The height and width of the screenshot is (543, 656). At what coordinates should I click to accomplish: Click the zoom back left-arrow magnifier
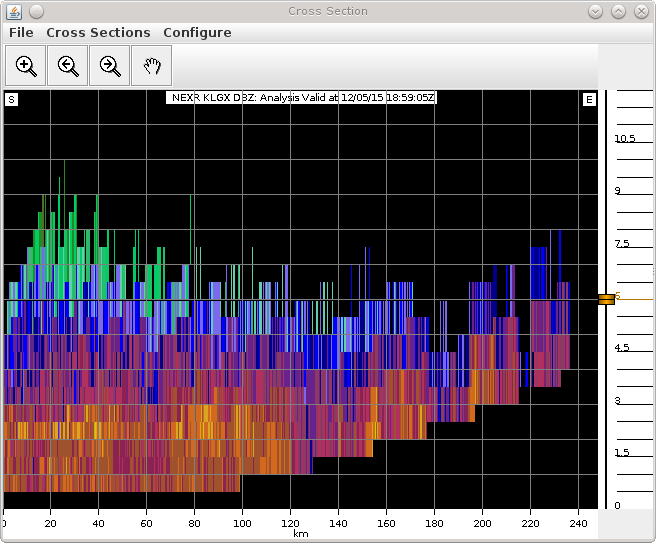point(68,66)
